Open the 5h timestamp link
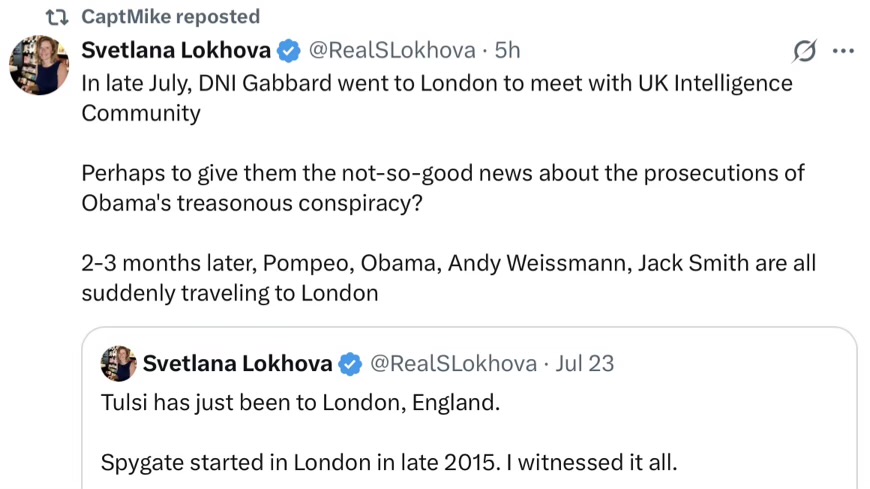This screenshot has width=870, height=489. tap(508, 50)
